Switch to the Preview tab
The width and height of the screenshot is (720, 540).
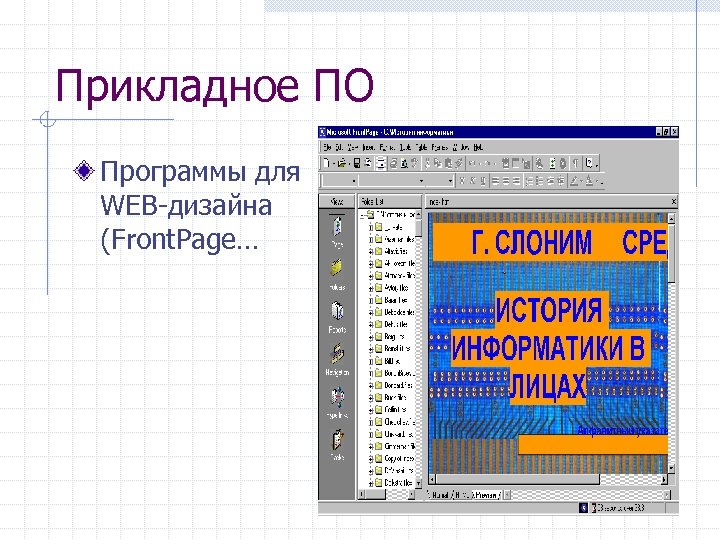pyautogui.click(x=485, y=495)
